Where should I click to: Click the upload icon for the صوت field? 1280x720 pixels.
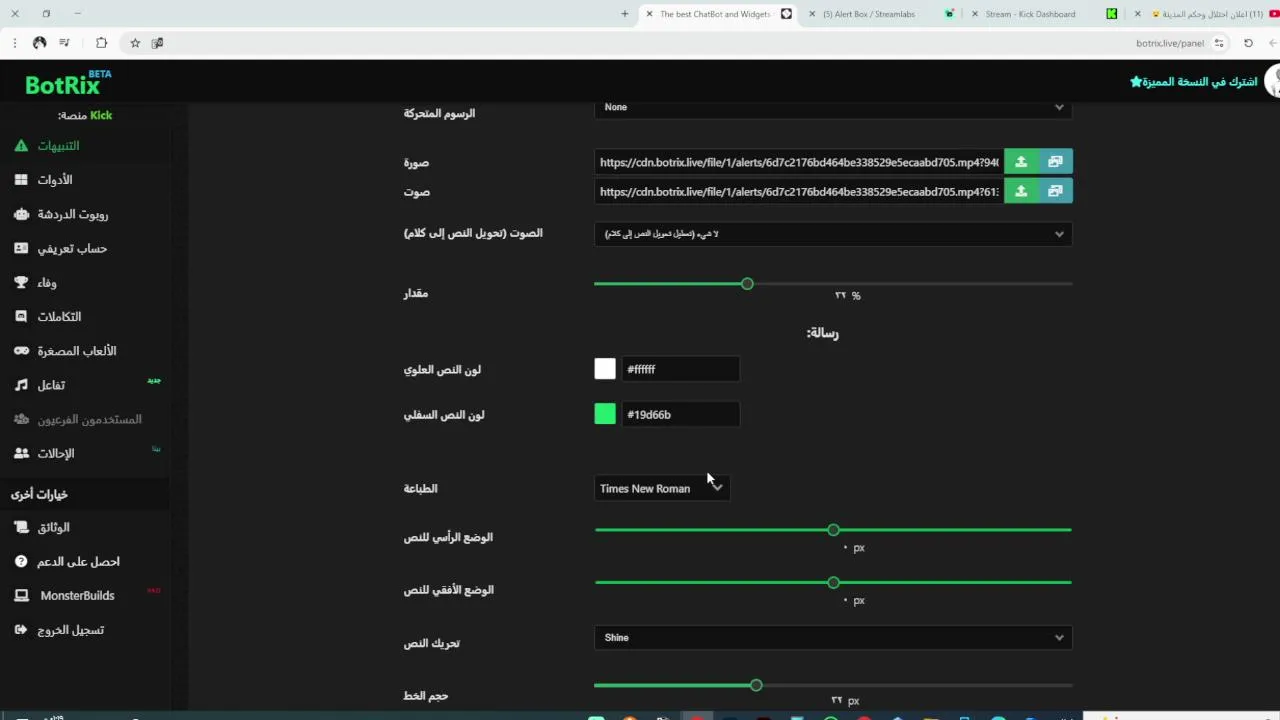pos(1021,191)
